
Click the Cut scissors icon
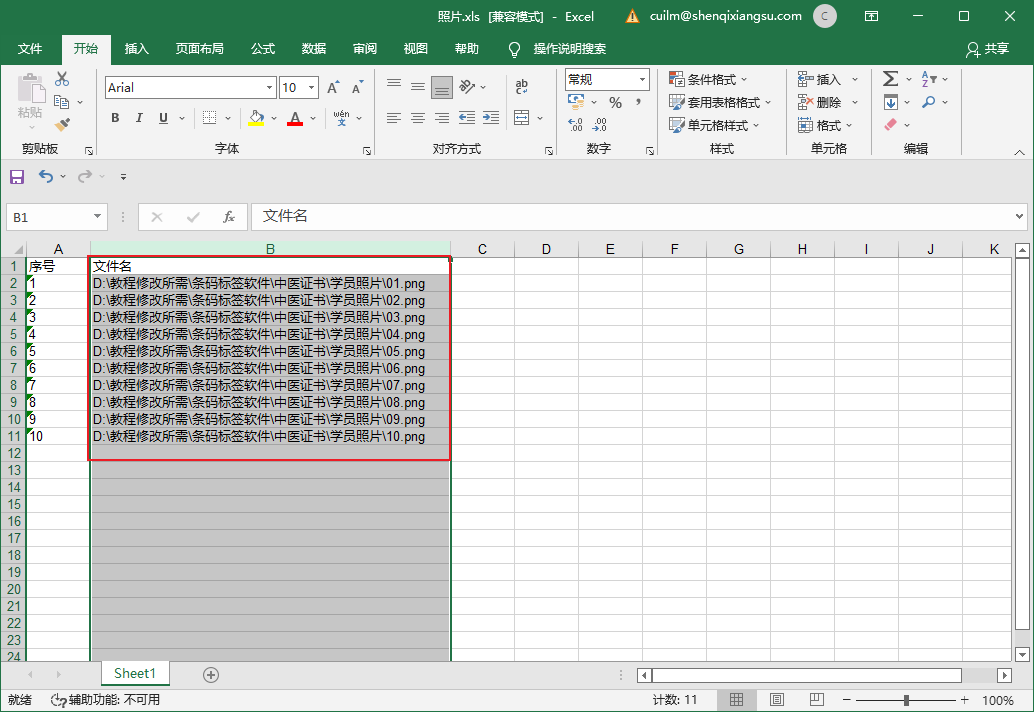(62, 80)
